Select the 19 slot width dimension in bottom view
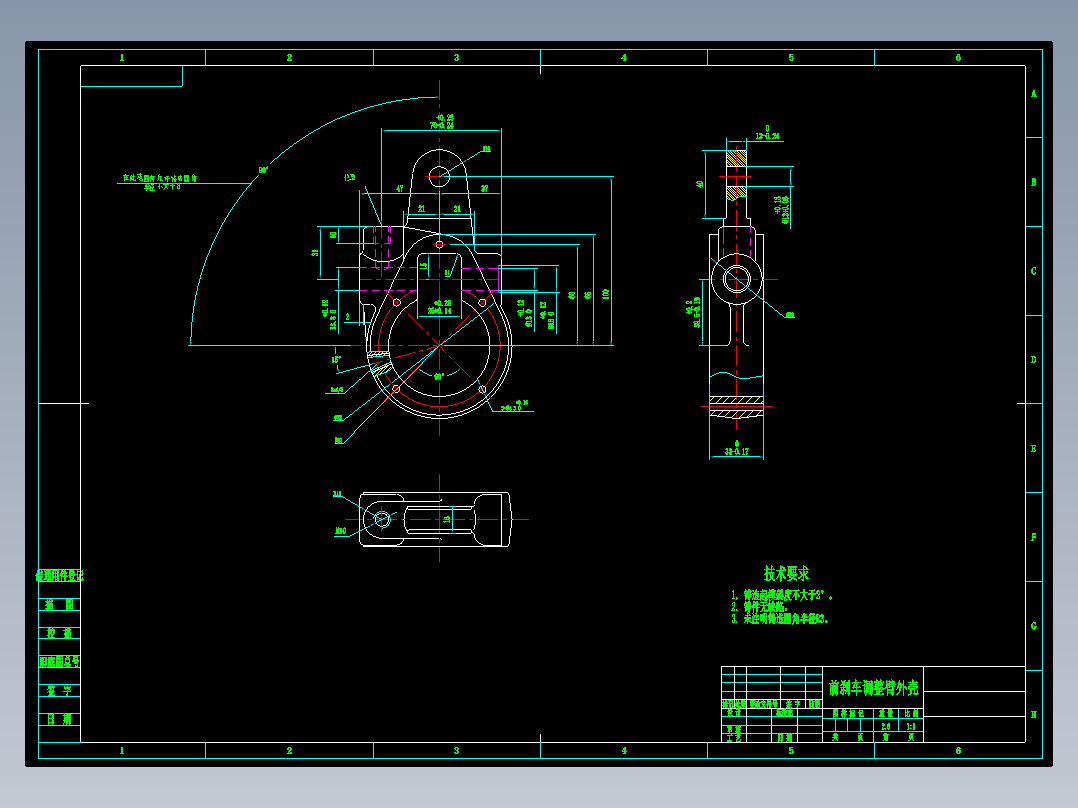 click(x=446, y=520)
